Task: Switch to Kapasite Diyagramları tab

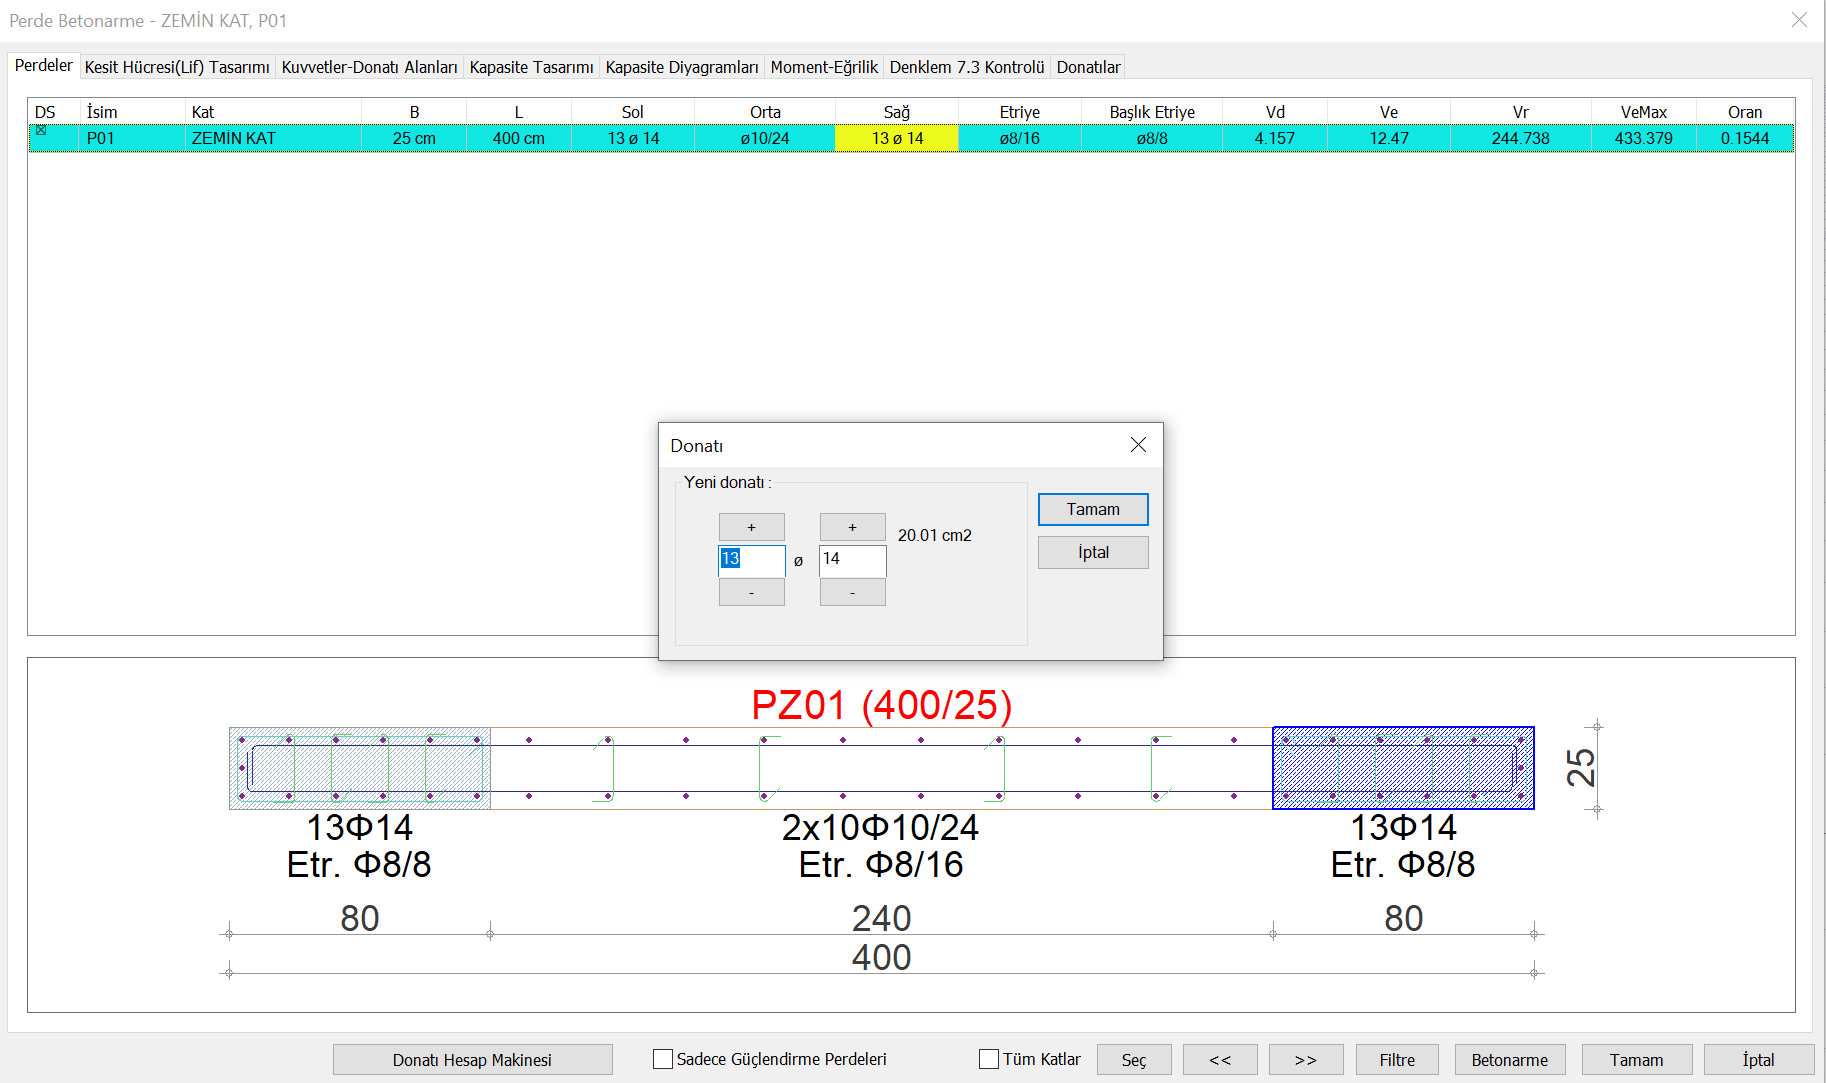Action: (682, 67)
